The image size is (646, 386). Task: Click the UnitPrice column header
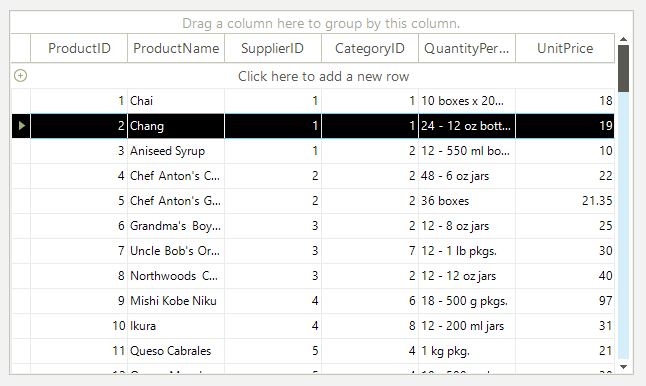pos(565,48)
